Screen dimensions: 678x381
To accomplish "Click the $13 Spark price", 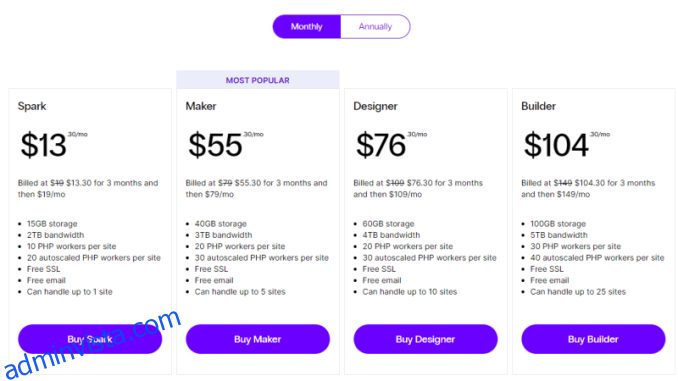I will (x=44, y=145).
